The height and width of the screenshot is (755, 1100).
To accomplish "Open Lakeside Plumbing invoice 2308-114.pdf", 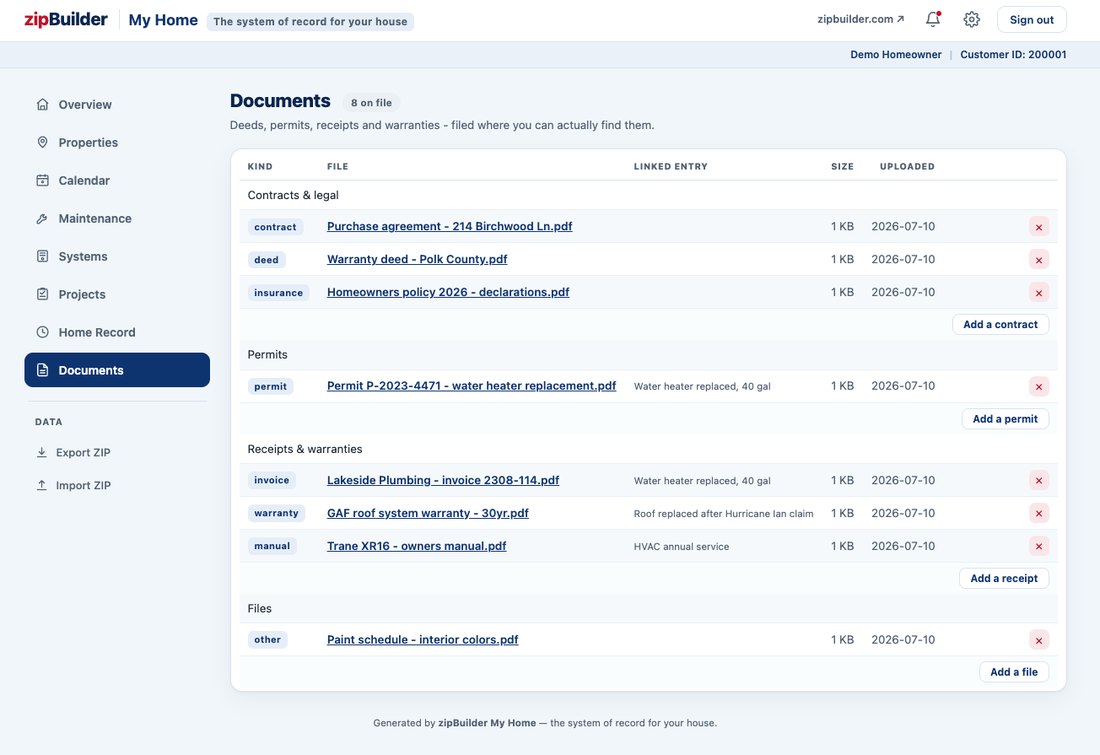I will pos(443,480).
